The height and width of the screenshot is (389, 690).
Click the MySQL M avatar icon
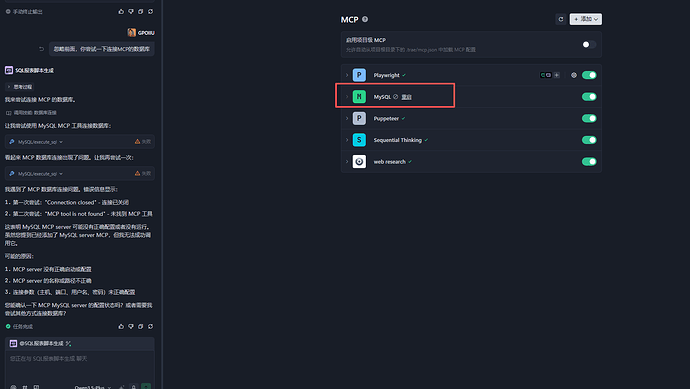tap(359, 97)
